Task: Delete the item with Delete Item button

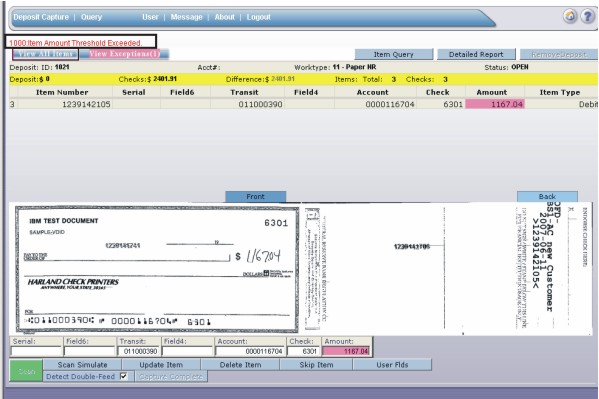Action: click(x=240, y=365)
